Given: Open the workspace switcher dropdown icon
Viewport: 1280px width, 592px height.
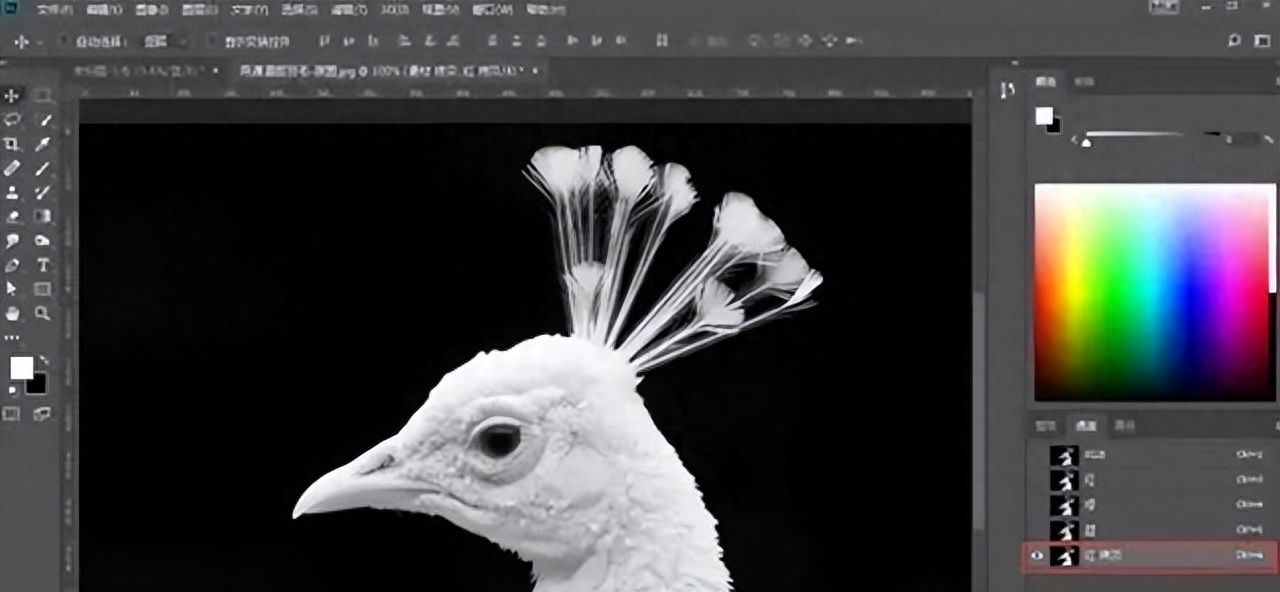Looking at the screenshot, I should coord(1261,41).
